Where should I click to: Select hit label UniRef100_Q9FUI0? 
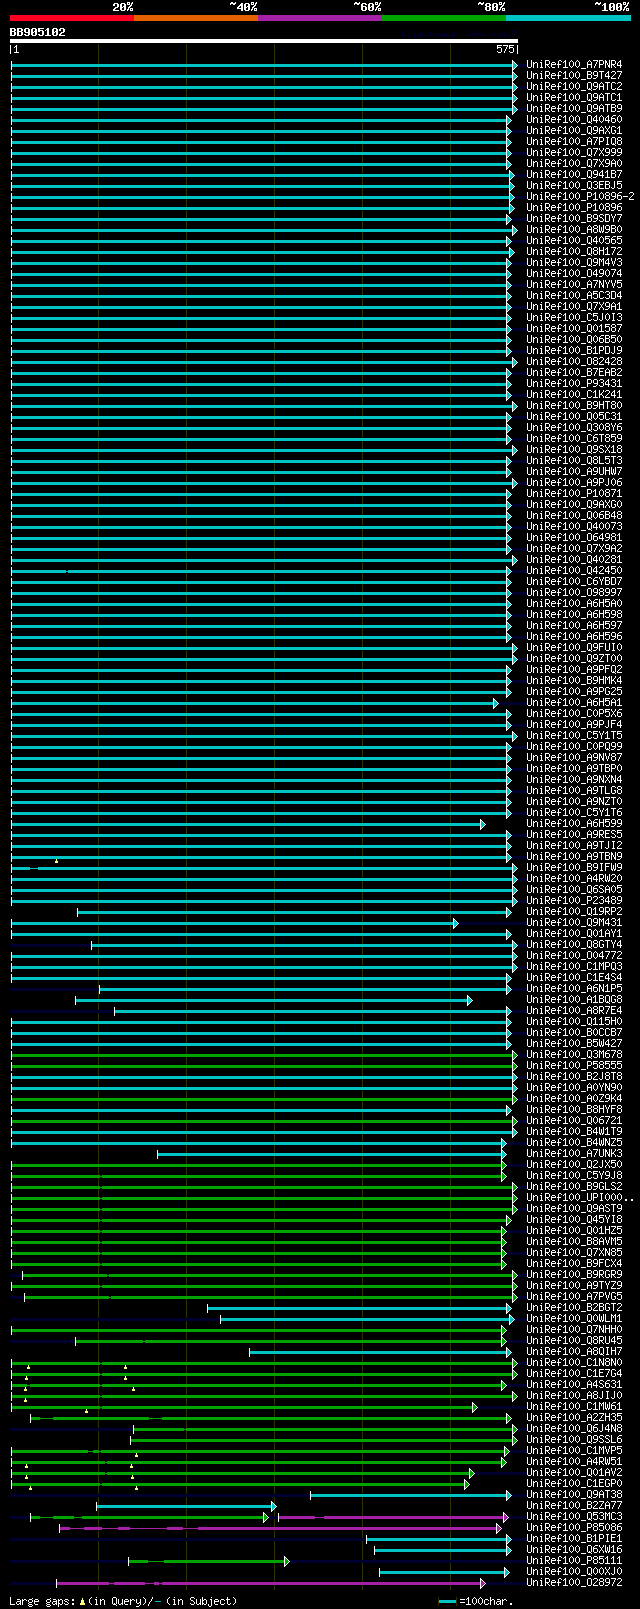coord(574,648)
